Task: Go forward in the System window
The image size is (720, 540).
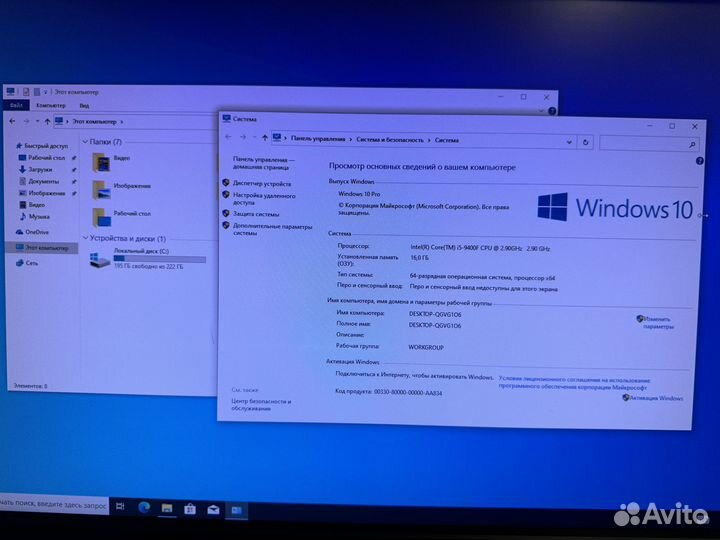Action: 243,137
